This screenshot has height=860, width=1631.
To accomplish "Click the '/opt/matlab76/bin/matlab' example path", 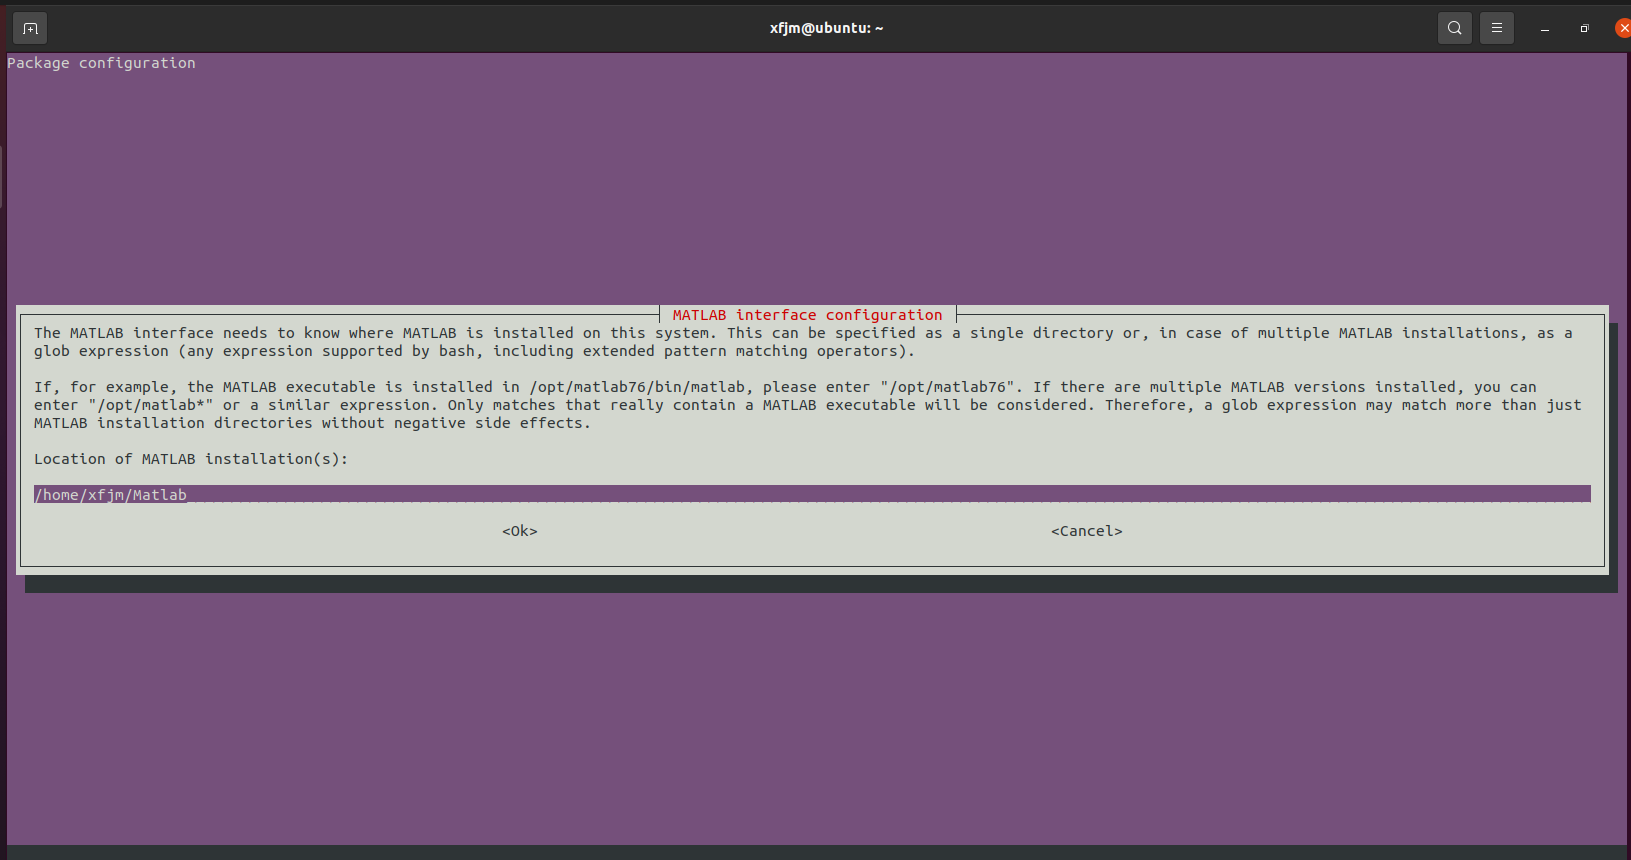I will pos(637,387).
